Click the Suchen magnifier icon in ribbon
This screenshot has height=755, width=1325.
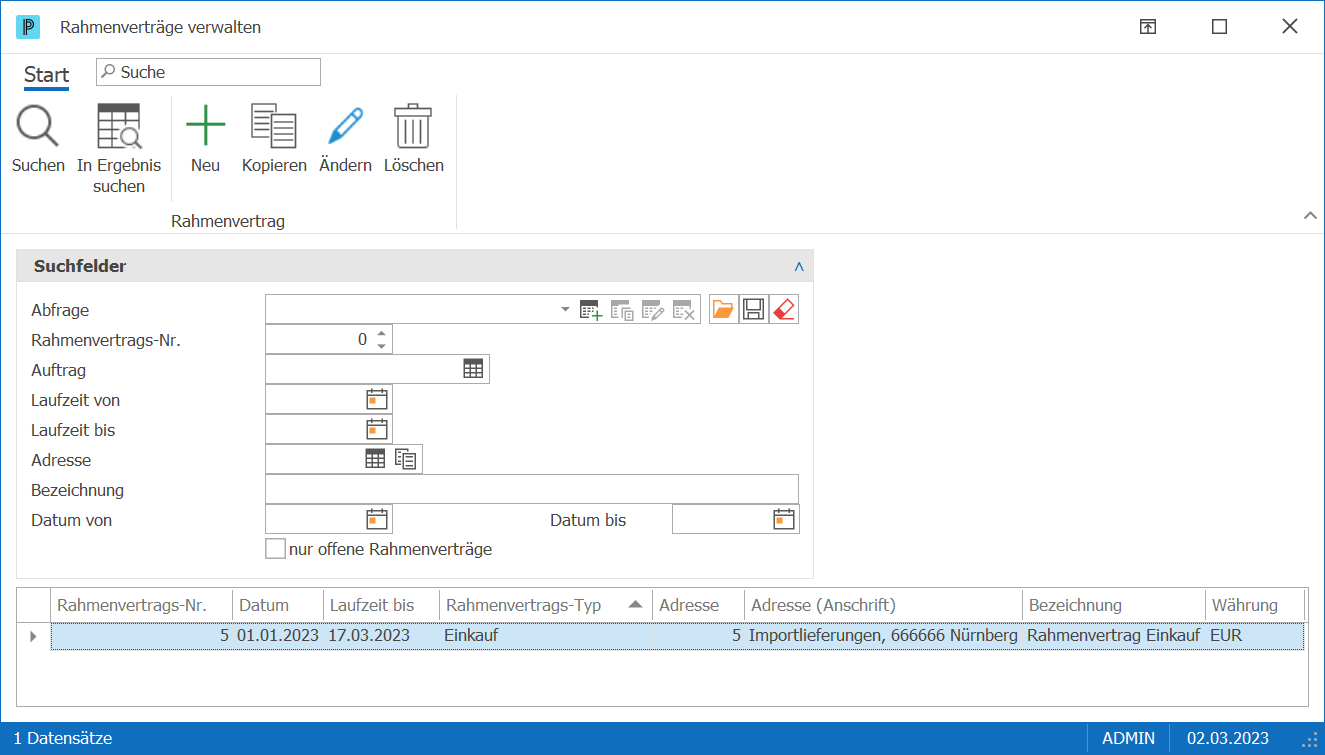point(38,127)
